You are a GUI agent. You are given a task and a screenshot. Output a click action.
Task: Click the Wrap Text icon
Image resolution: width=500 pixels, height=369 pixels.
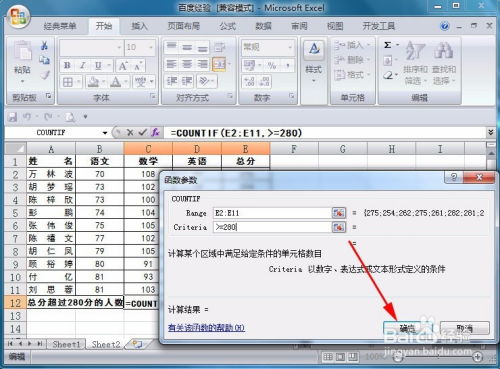[219, 47]
